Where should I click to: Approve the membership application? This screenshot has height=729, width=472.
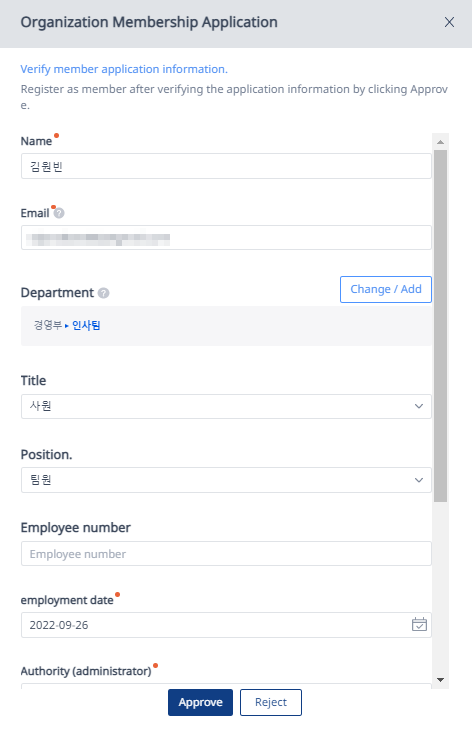(x=200, y=702)
